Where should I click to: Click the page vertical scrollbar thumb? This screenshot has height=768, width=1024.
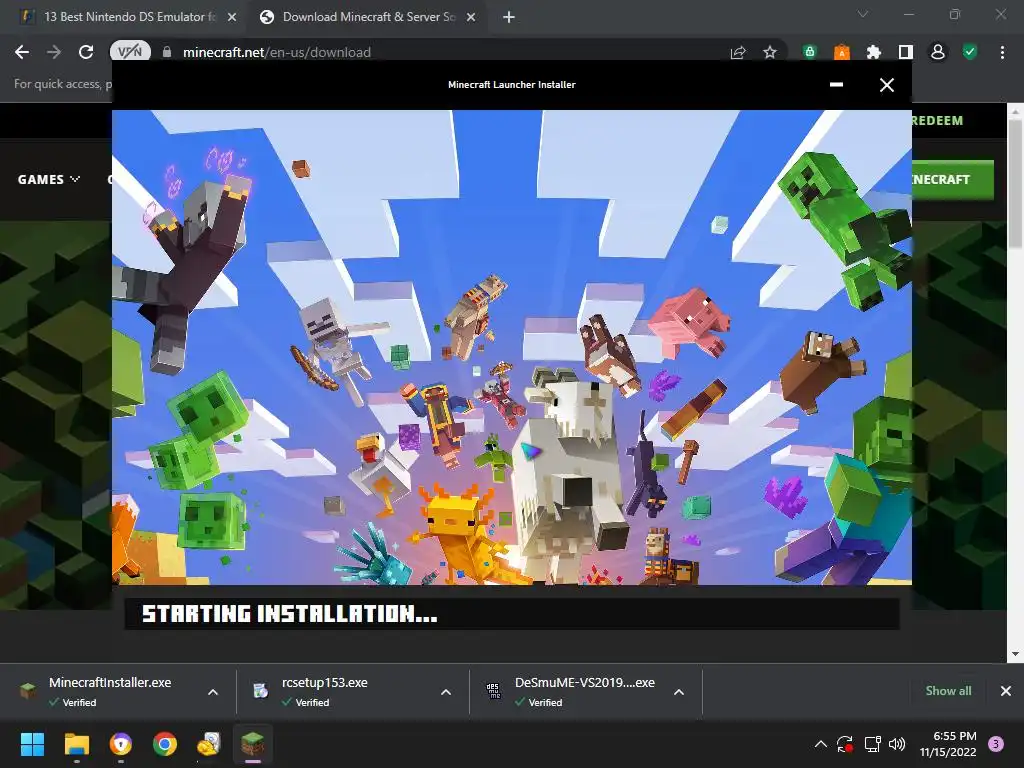[1015, 184]
